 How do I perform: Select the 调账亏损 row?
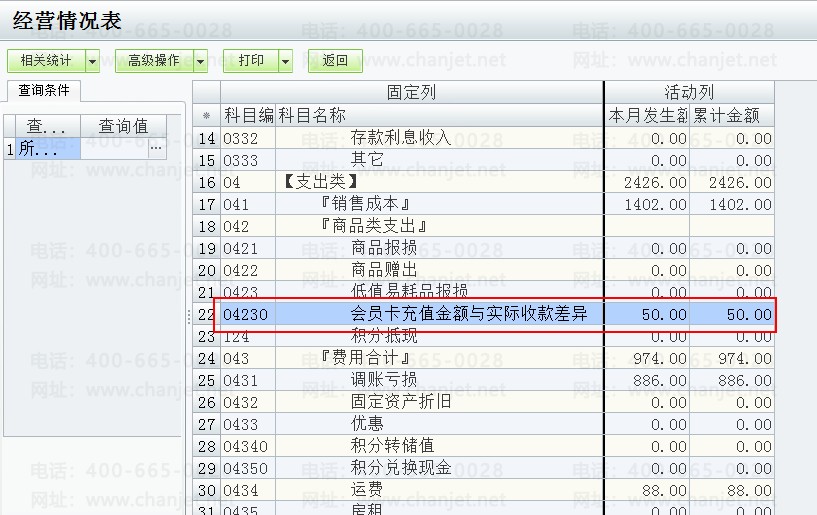pos(384,380)
